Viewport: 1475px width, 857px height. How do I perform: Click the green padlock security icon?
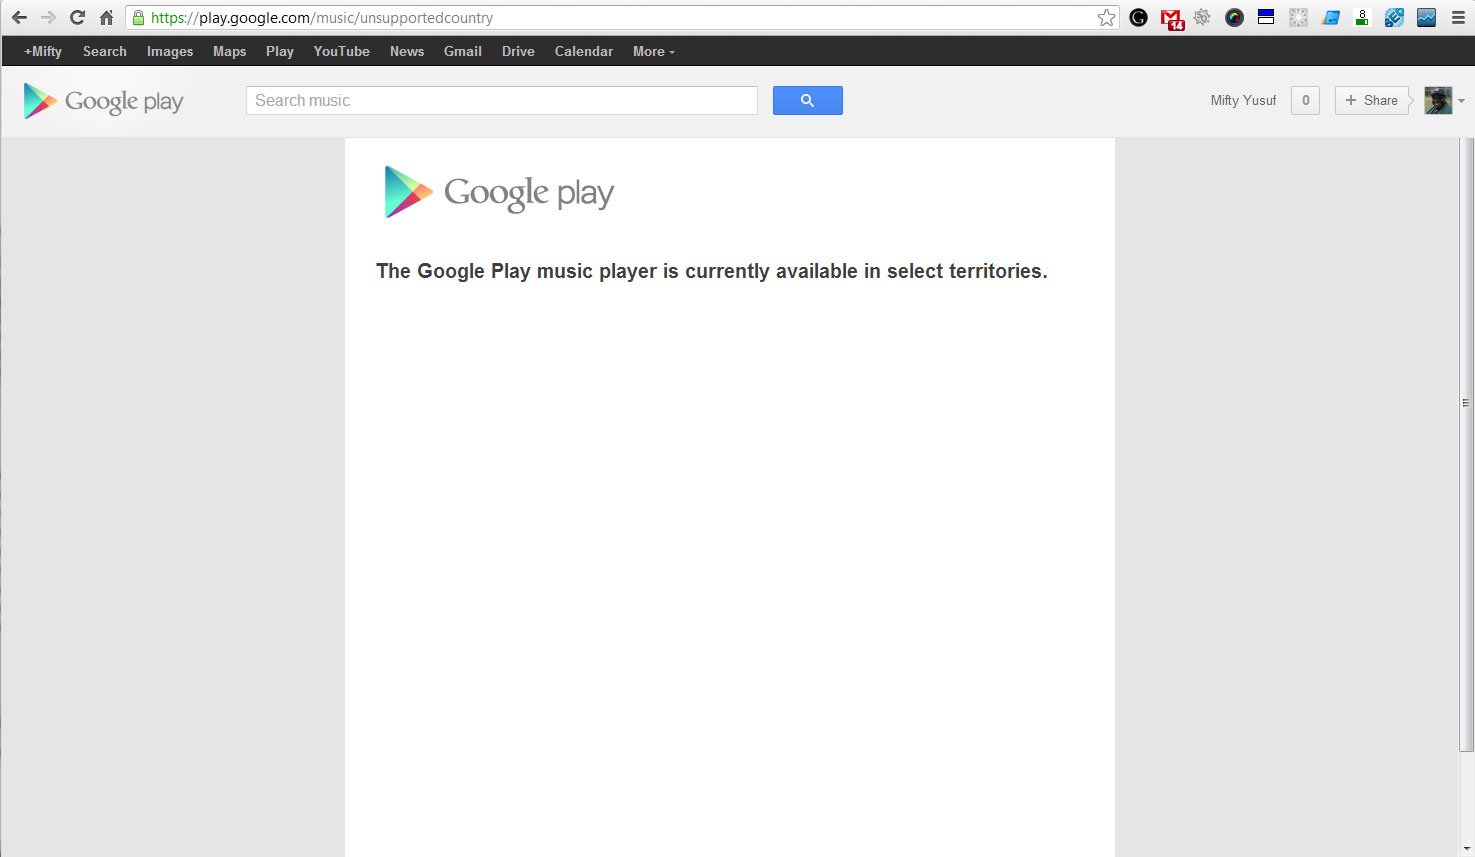click(139, 17)
